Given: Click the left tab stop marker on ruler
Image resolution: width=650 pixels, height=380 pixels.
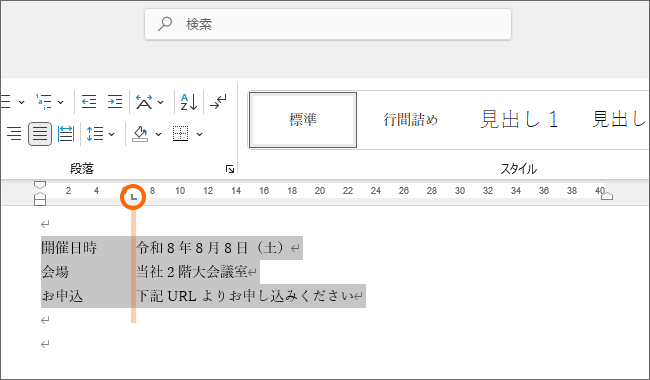Looking at the screenshot, I should pyautogui.click(x=133, y=197).
